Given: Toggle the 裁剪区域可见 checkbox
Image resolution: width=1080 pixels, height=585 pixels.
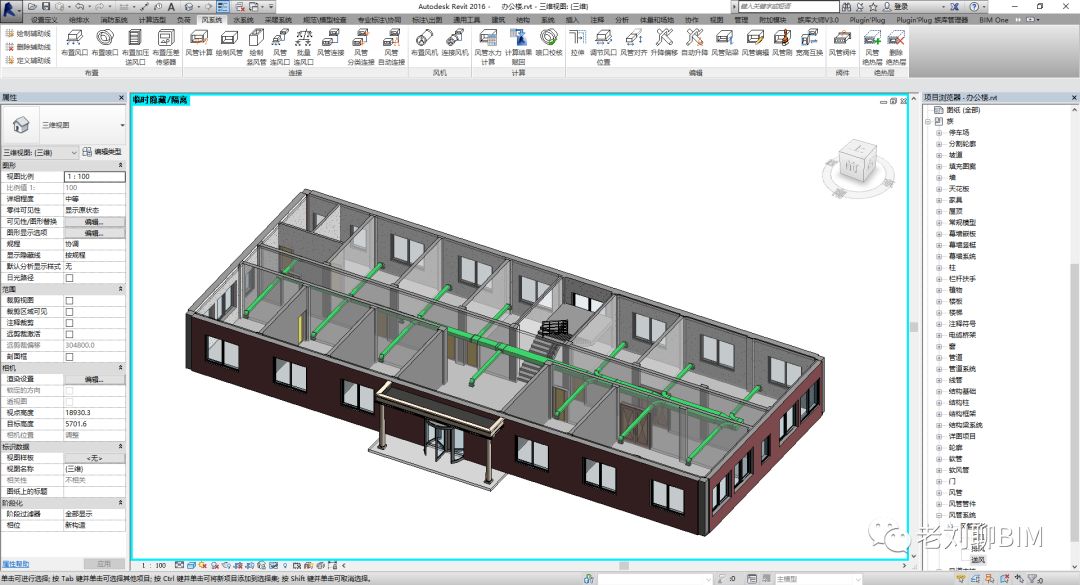Looking at the screenshot, I should point(69,311).
